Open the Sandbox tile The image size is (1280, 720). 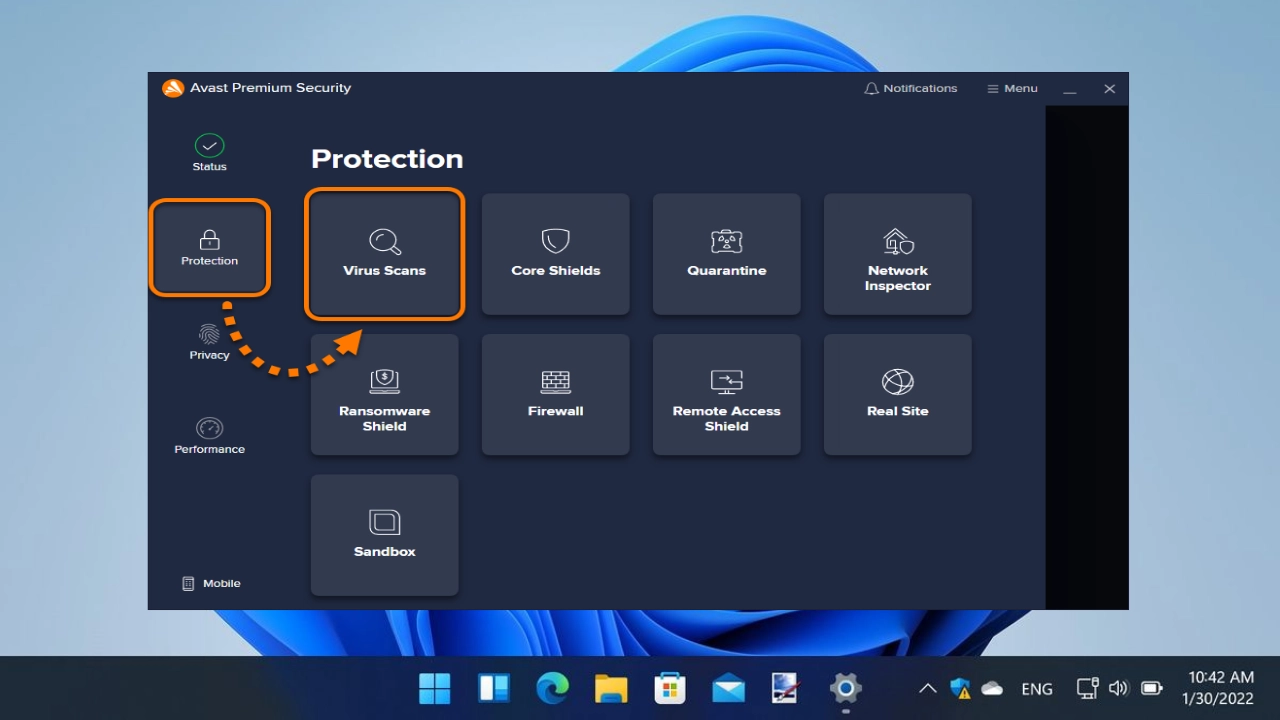click(x=385, y=535)
